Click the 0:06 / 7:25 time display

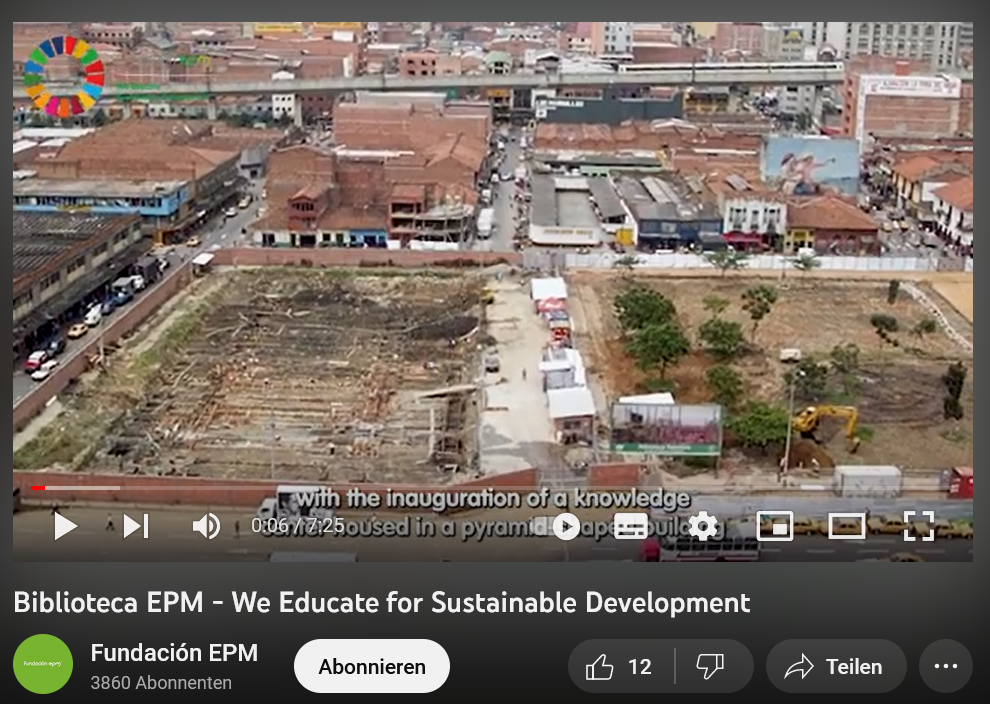[297, 525]
